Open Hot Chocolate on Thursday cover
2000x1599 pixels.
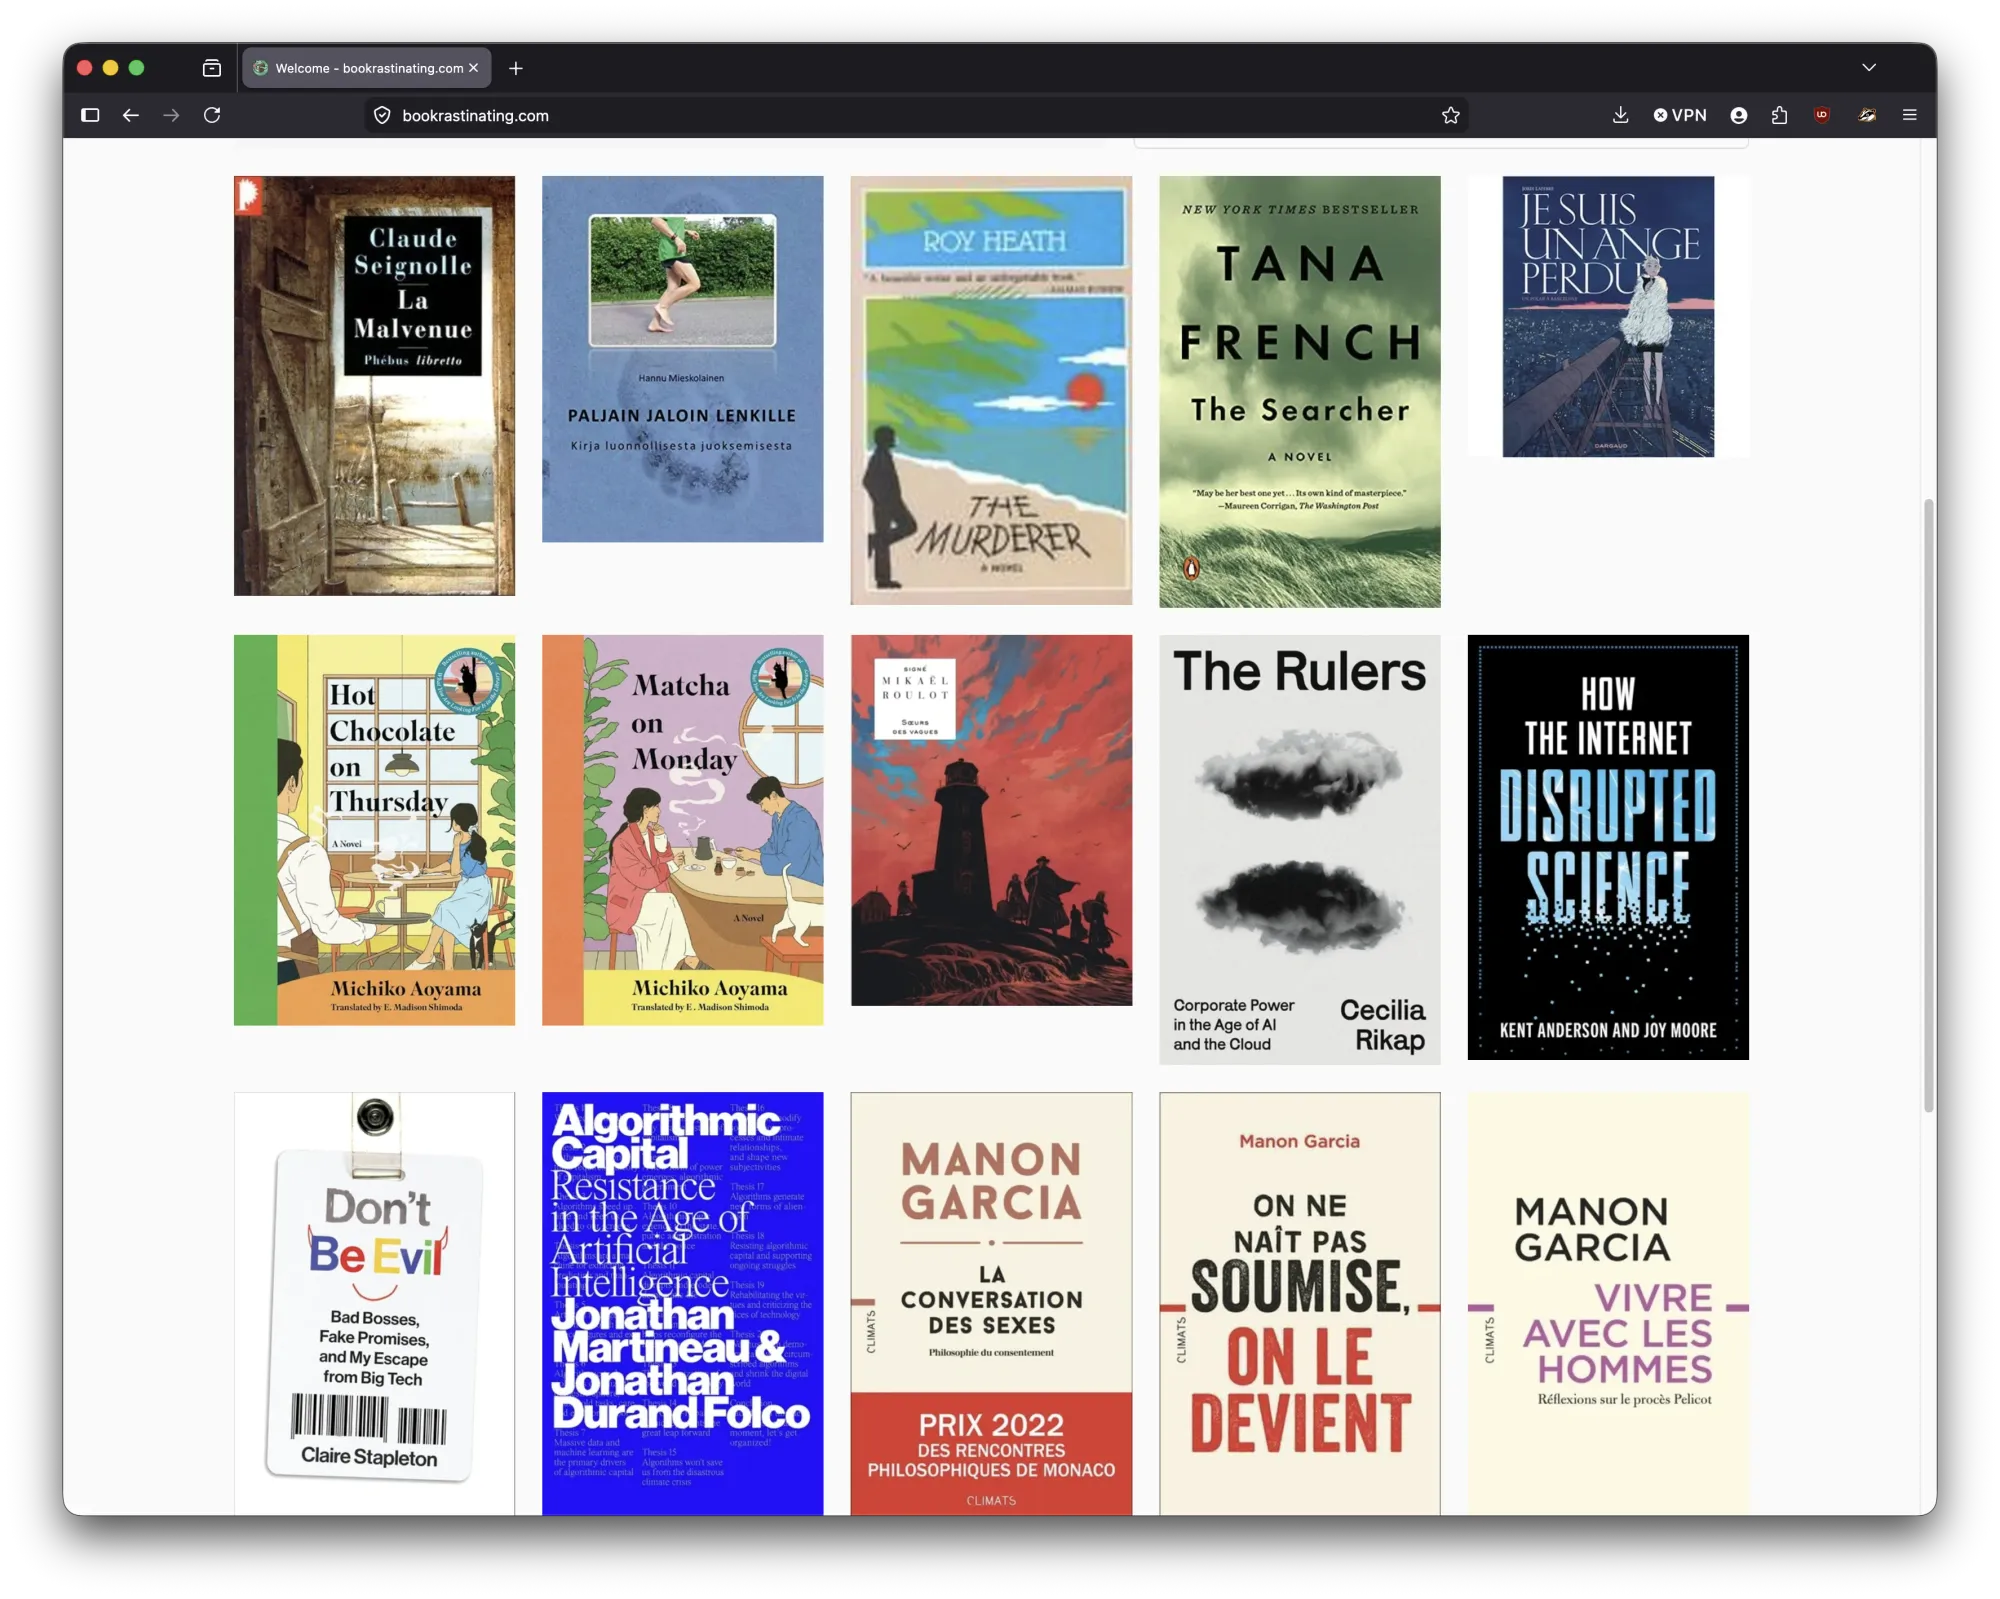(x=374, y=830)
